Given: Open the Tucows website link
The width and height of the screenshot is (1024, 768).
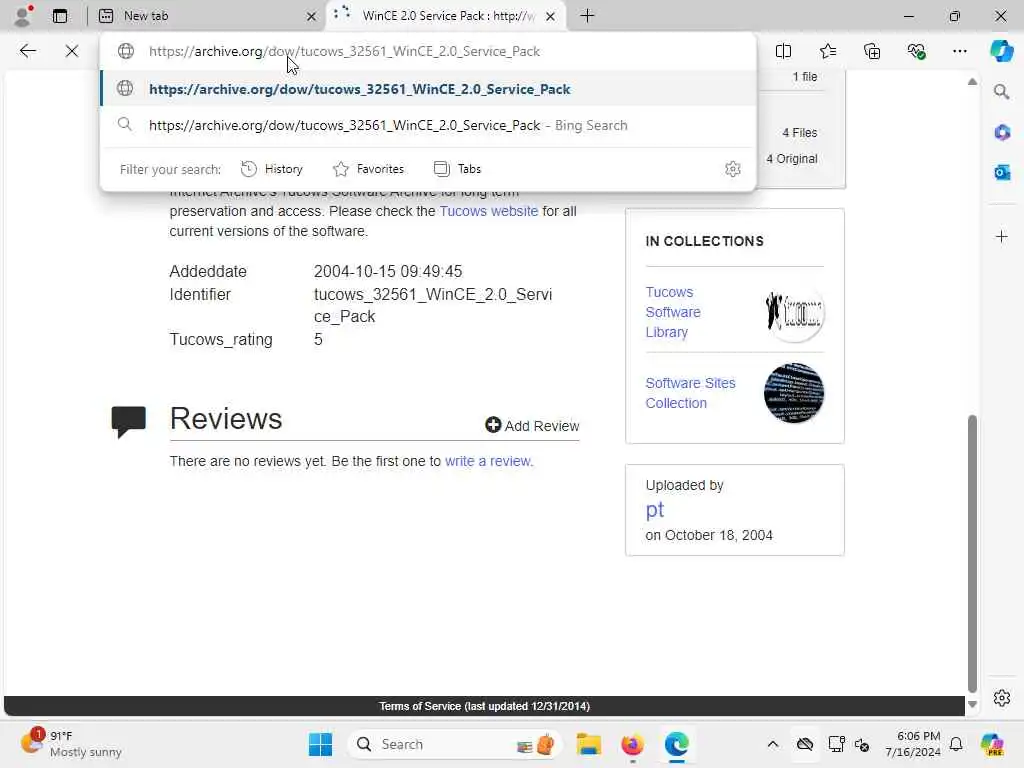Looking at the screenshot, I should coord(488,211).
